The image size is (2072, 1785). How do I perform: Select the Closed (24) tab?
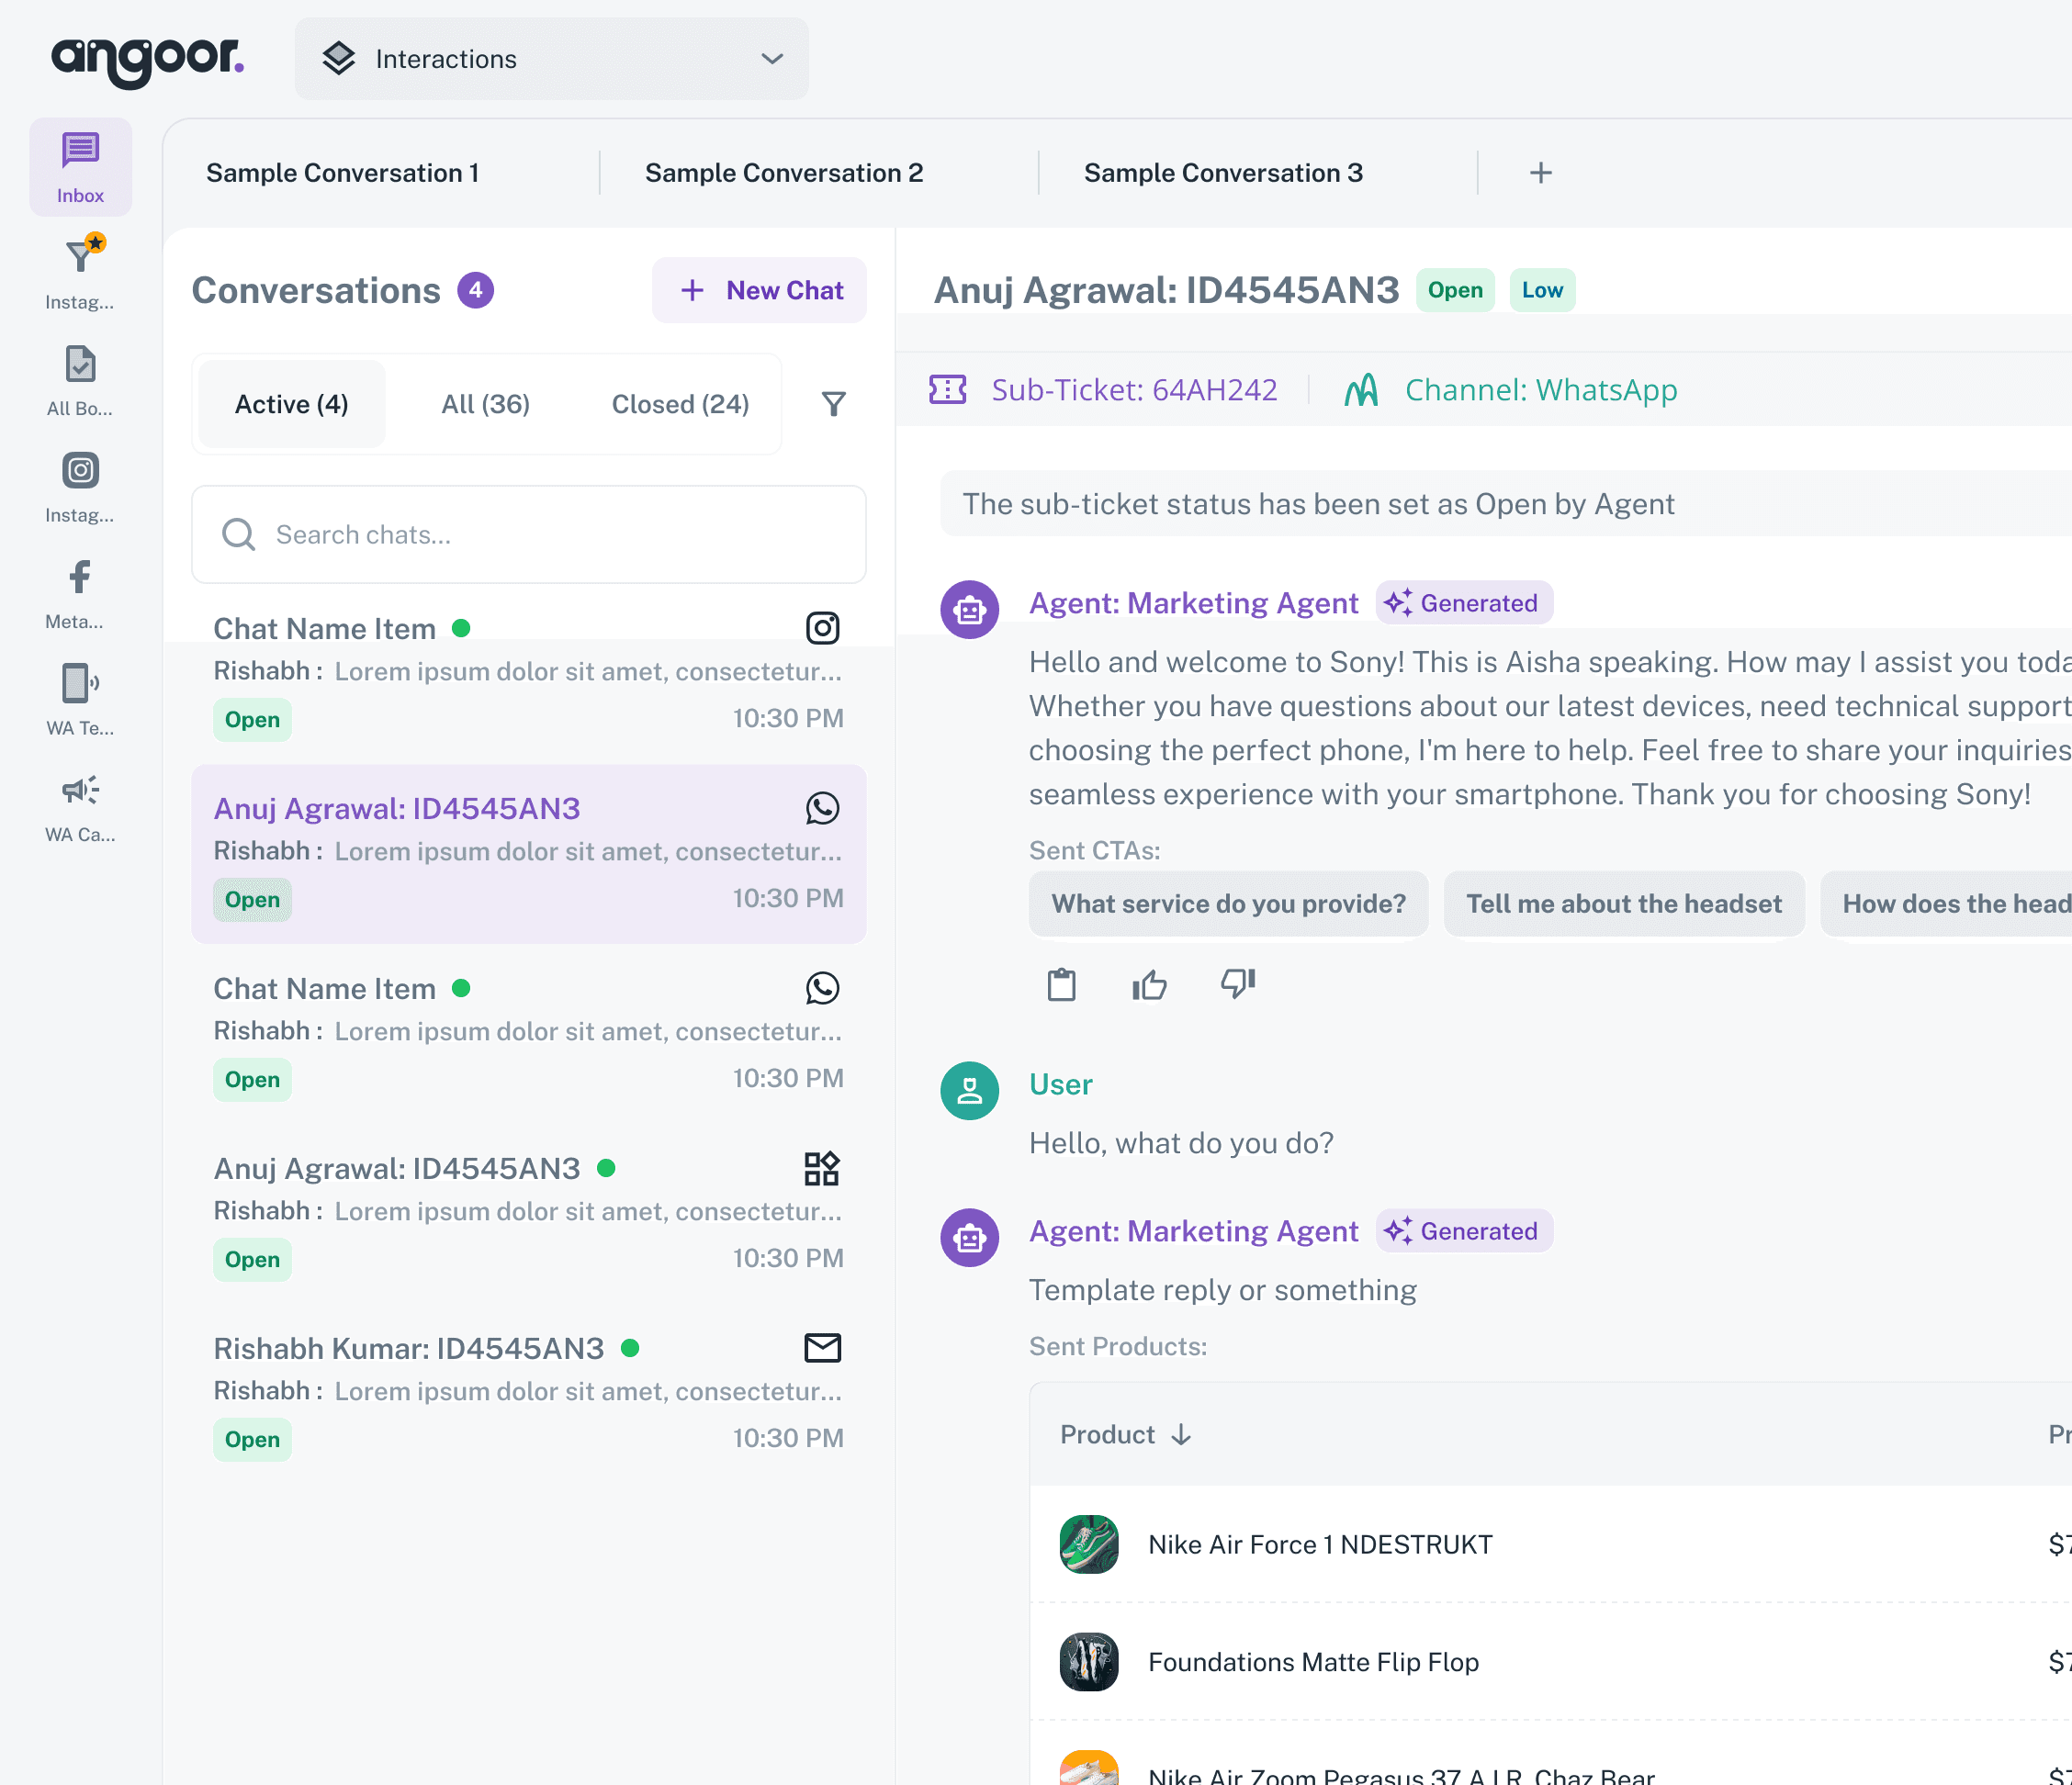[x=680, y=404]
